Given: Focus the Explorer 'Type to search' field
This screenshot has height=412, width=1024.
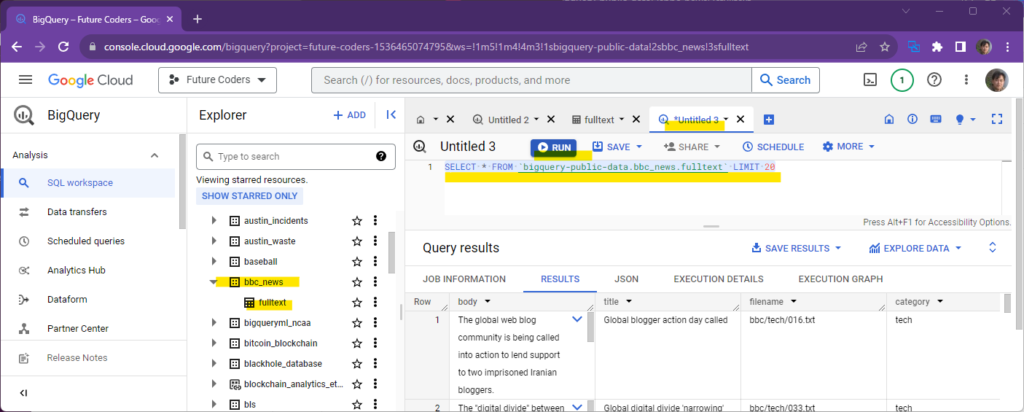Looking at the screenshot, I should [296, 157].
